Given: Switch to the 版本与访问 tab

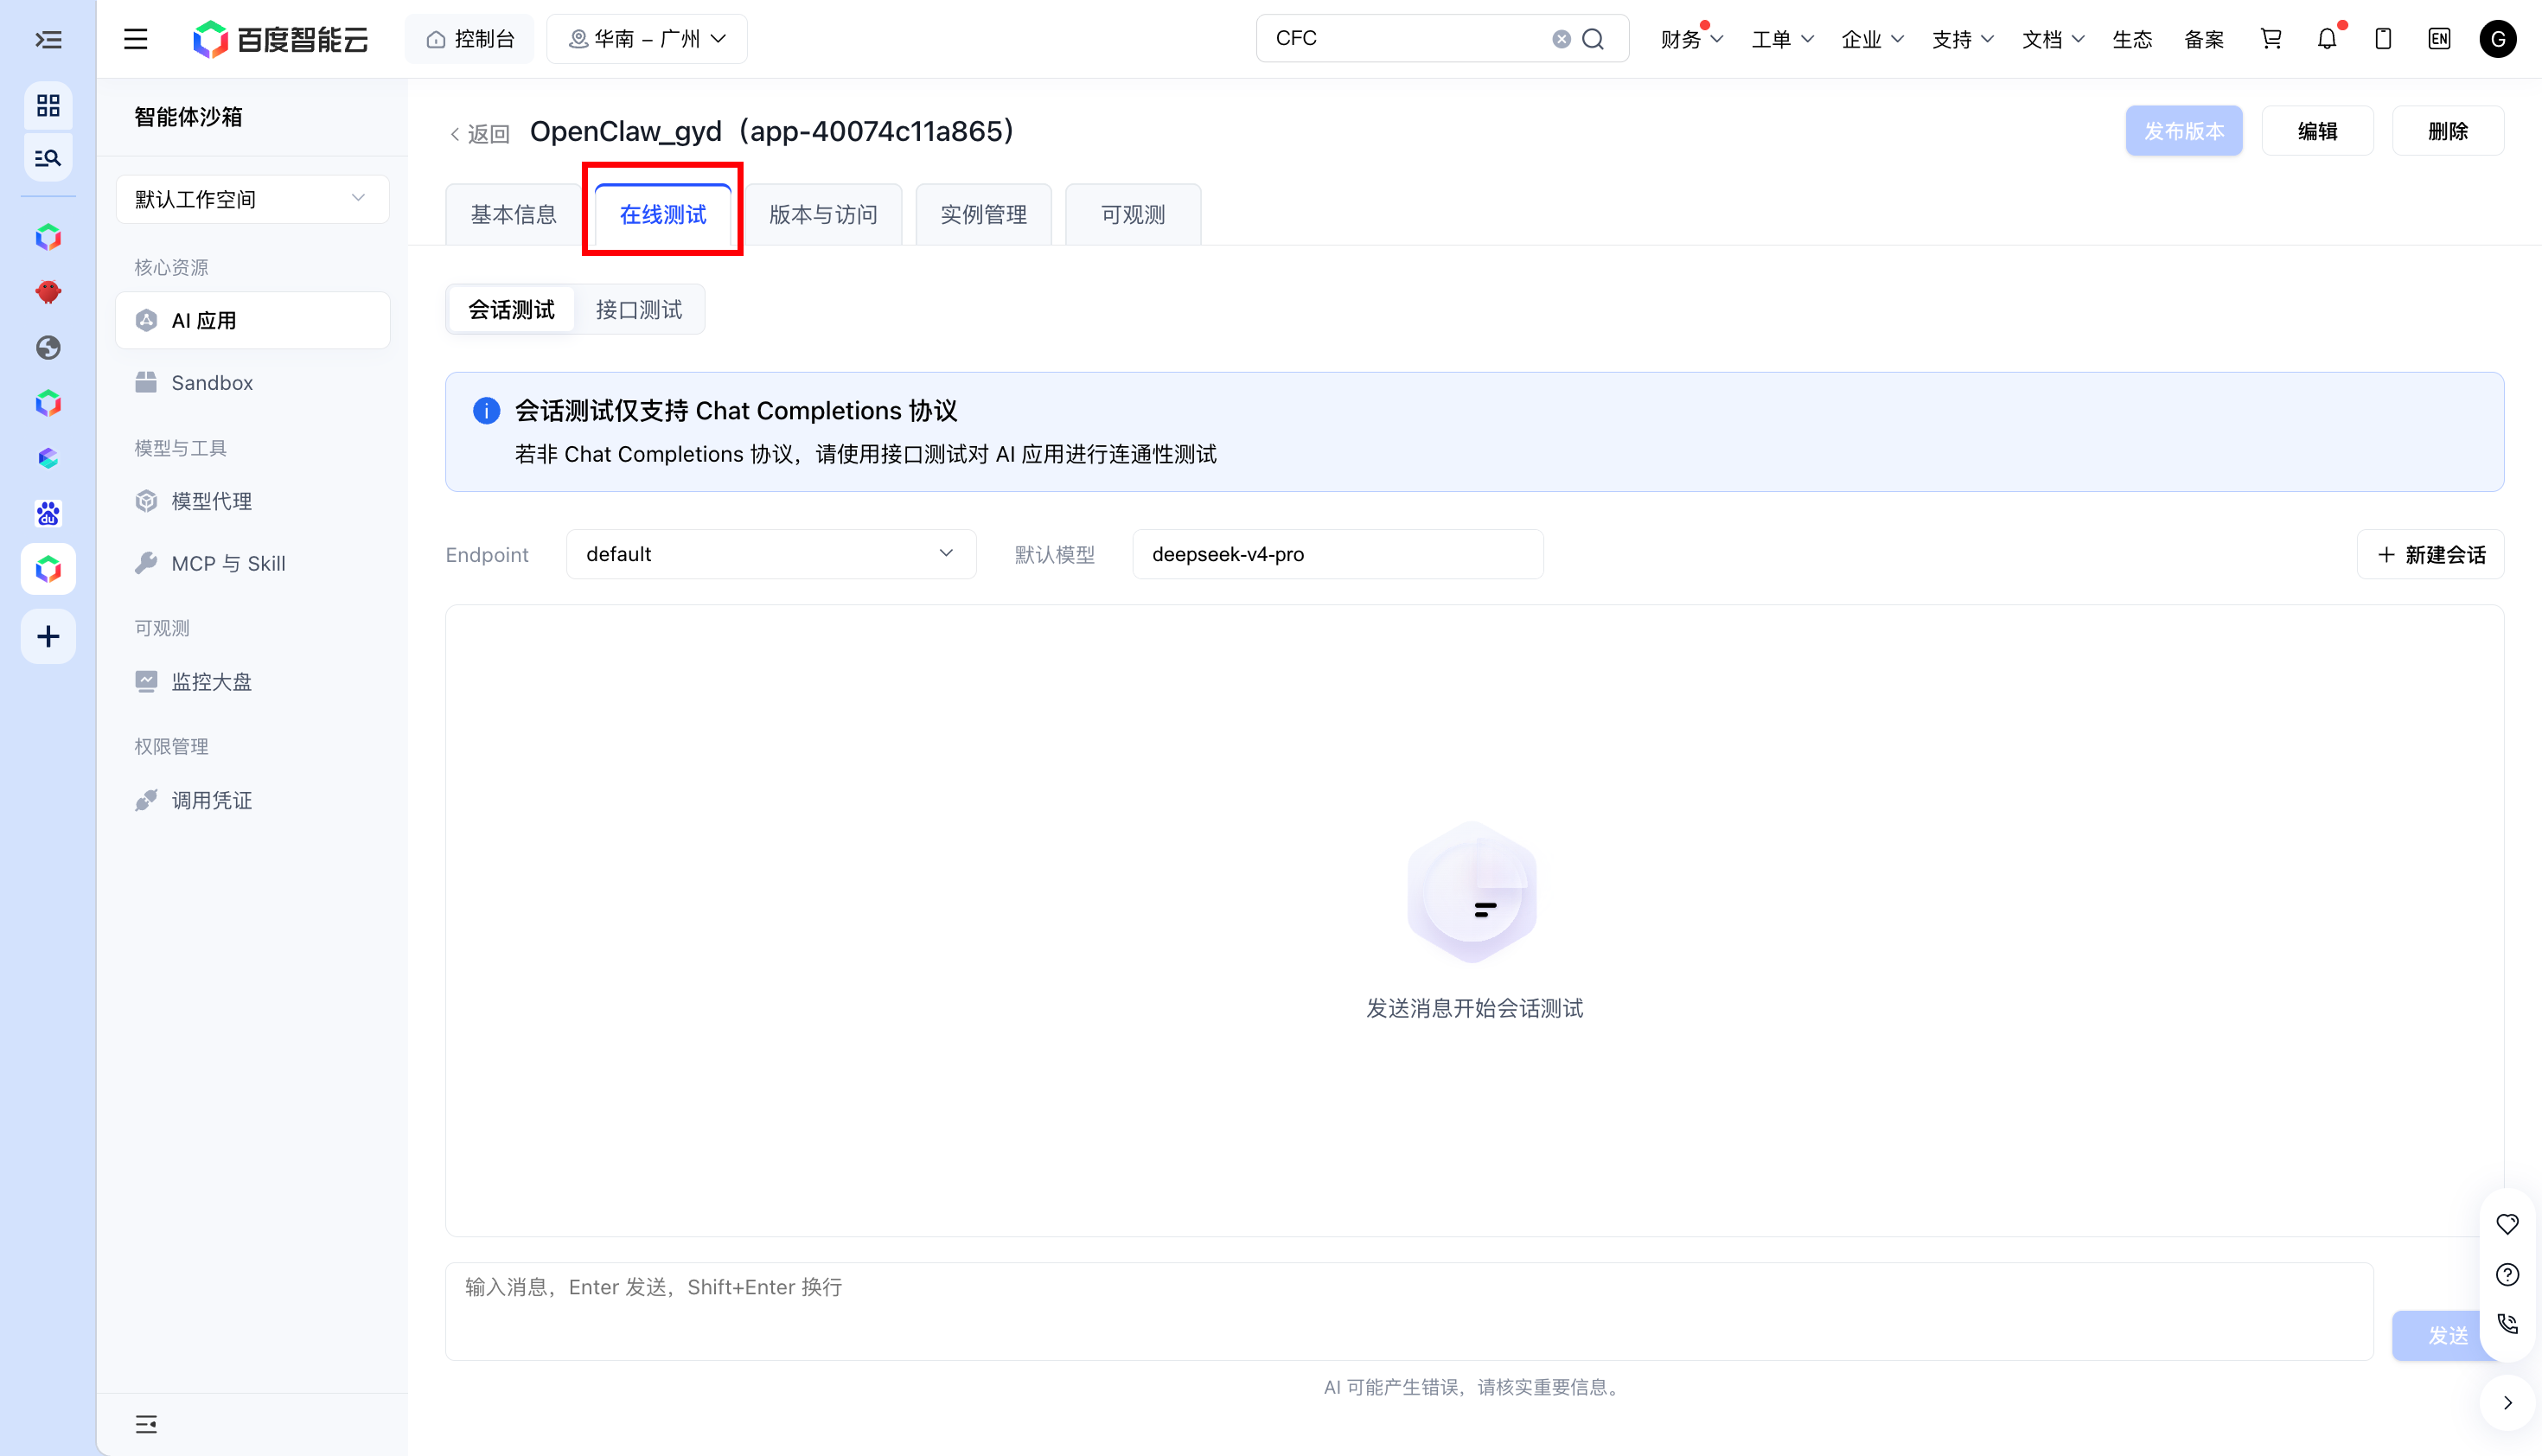Looking at the screenshot, I should tap(823, 214).
